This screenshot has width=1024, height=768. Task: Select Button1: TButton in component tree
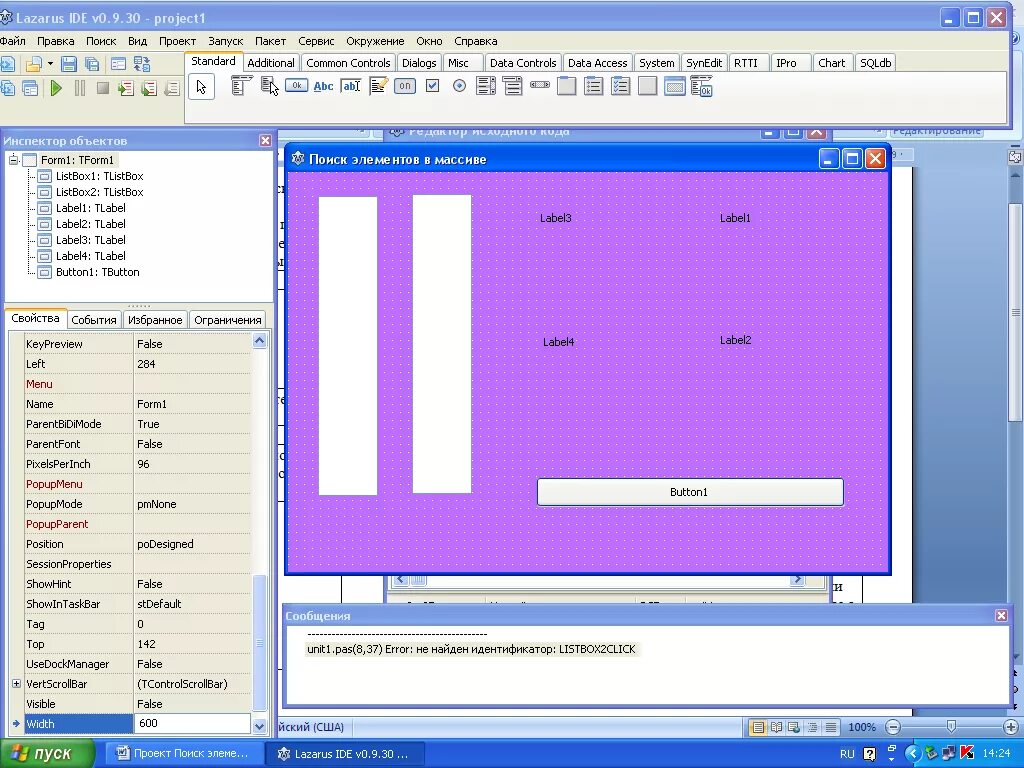point(97,272)
